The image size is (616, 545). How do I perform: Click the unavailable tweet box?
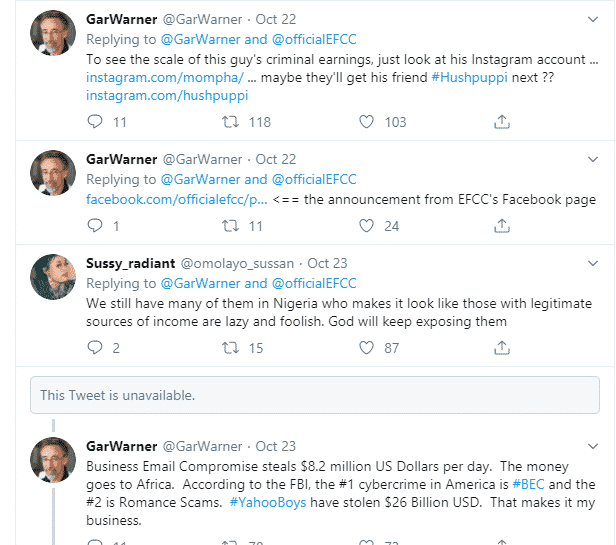click(314, 395)
